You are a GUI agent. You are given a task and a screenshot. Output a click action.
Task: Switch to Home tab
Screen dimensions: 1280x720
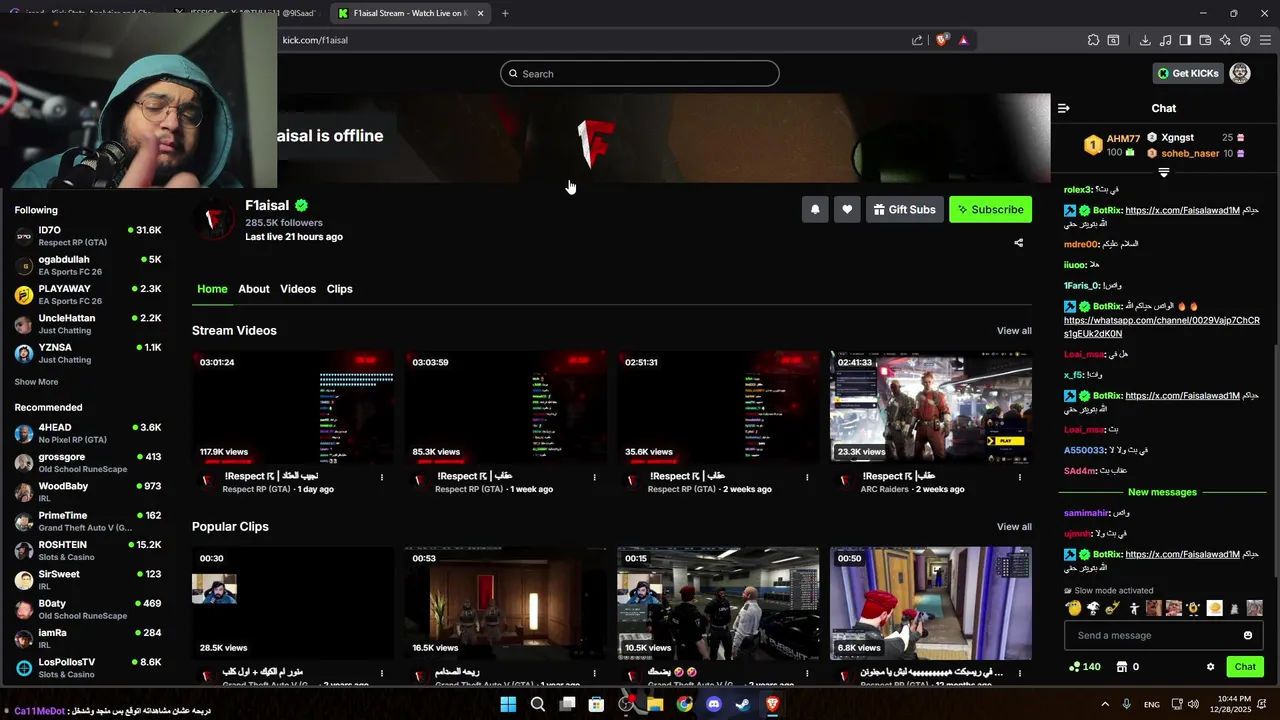[x=212, y=289]
